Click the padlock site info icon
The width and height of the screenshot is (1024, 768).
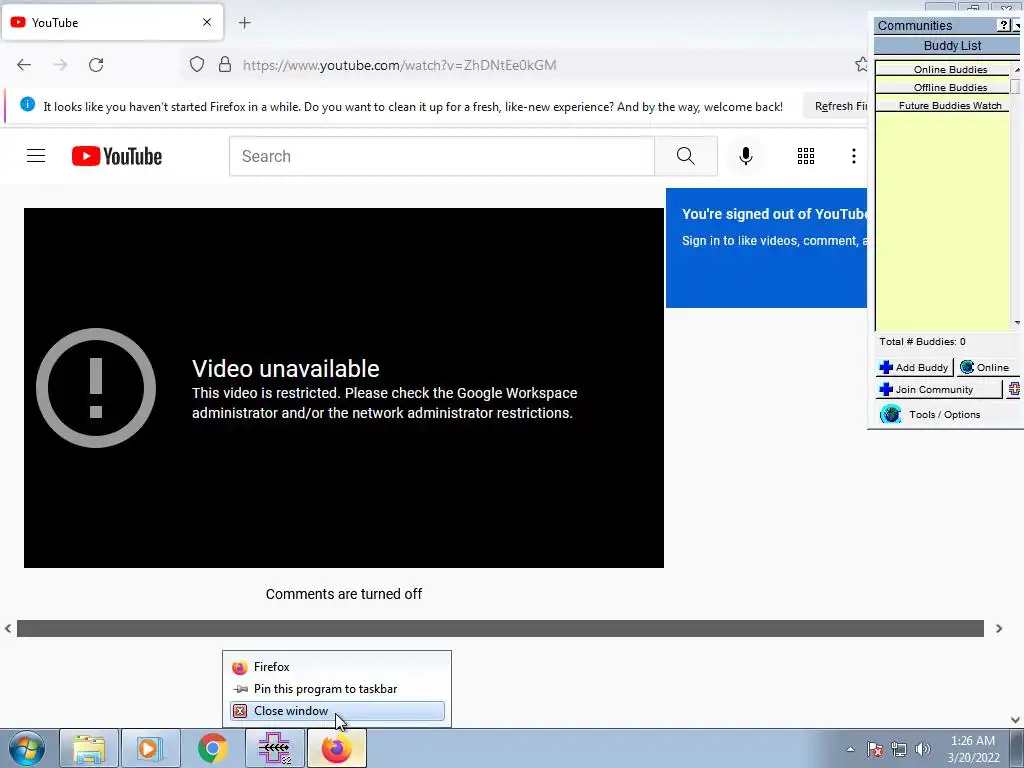point(225,65)
